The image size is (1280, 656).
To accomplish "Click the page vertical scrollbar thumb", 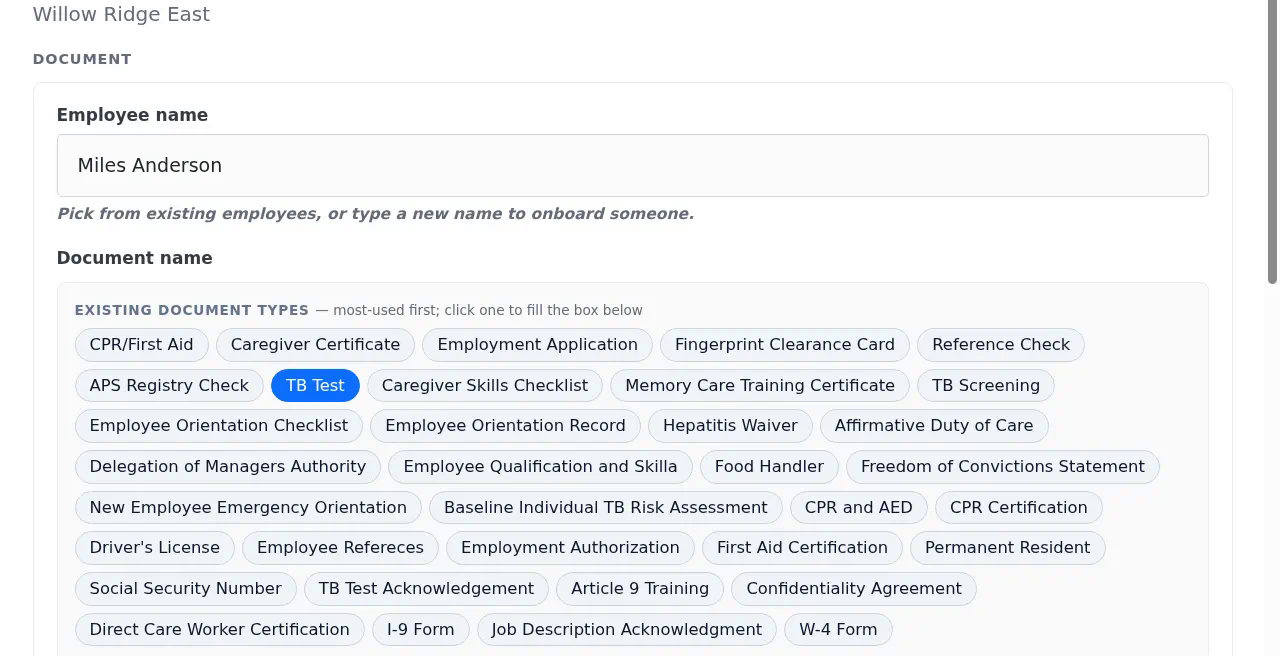I will click(x=1272, y=140).
